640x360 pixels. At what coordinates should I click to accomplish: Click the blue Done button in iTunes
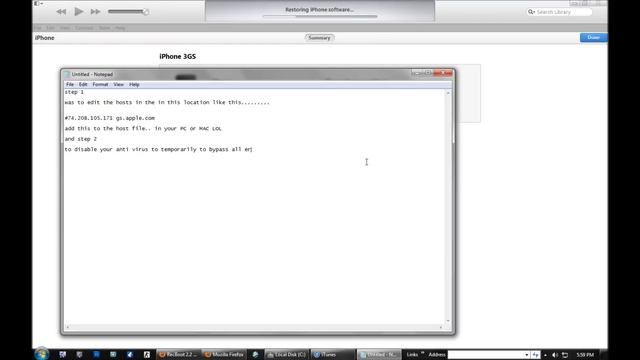click(x=593, y=38)
